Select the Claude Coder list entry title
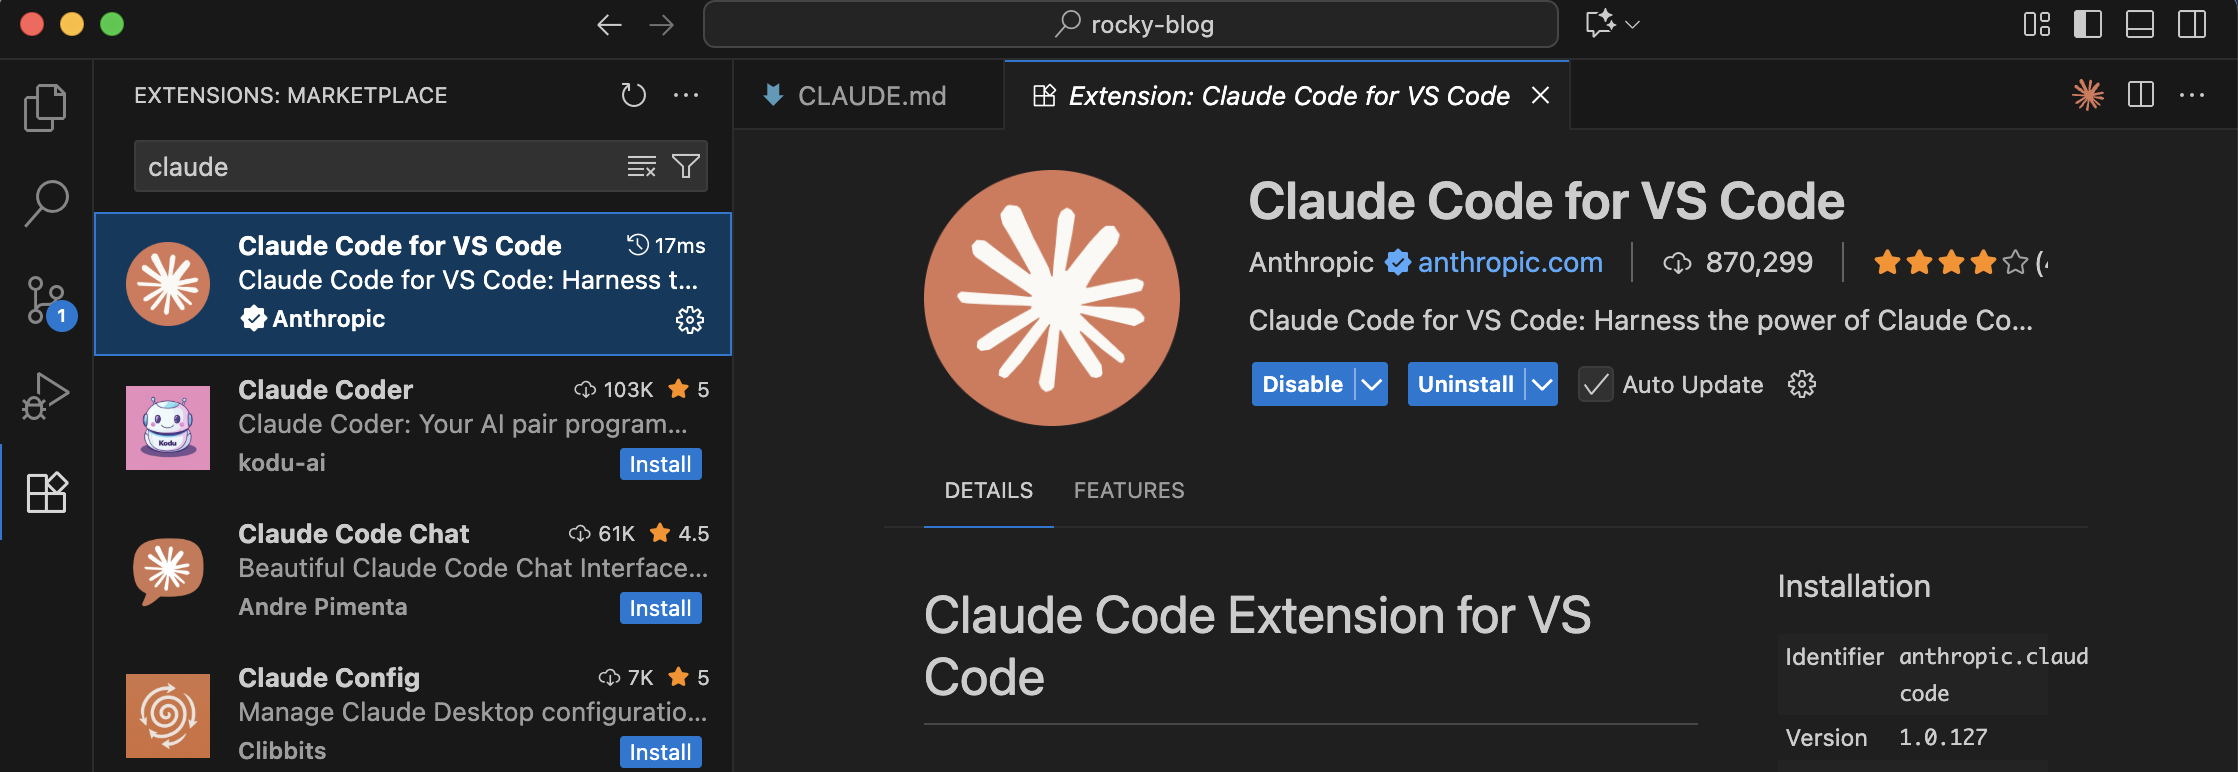Screen dimensions: 2238x772 point(325,389)
